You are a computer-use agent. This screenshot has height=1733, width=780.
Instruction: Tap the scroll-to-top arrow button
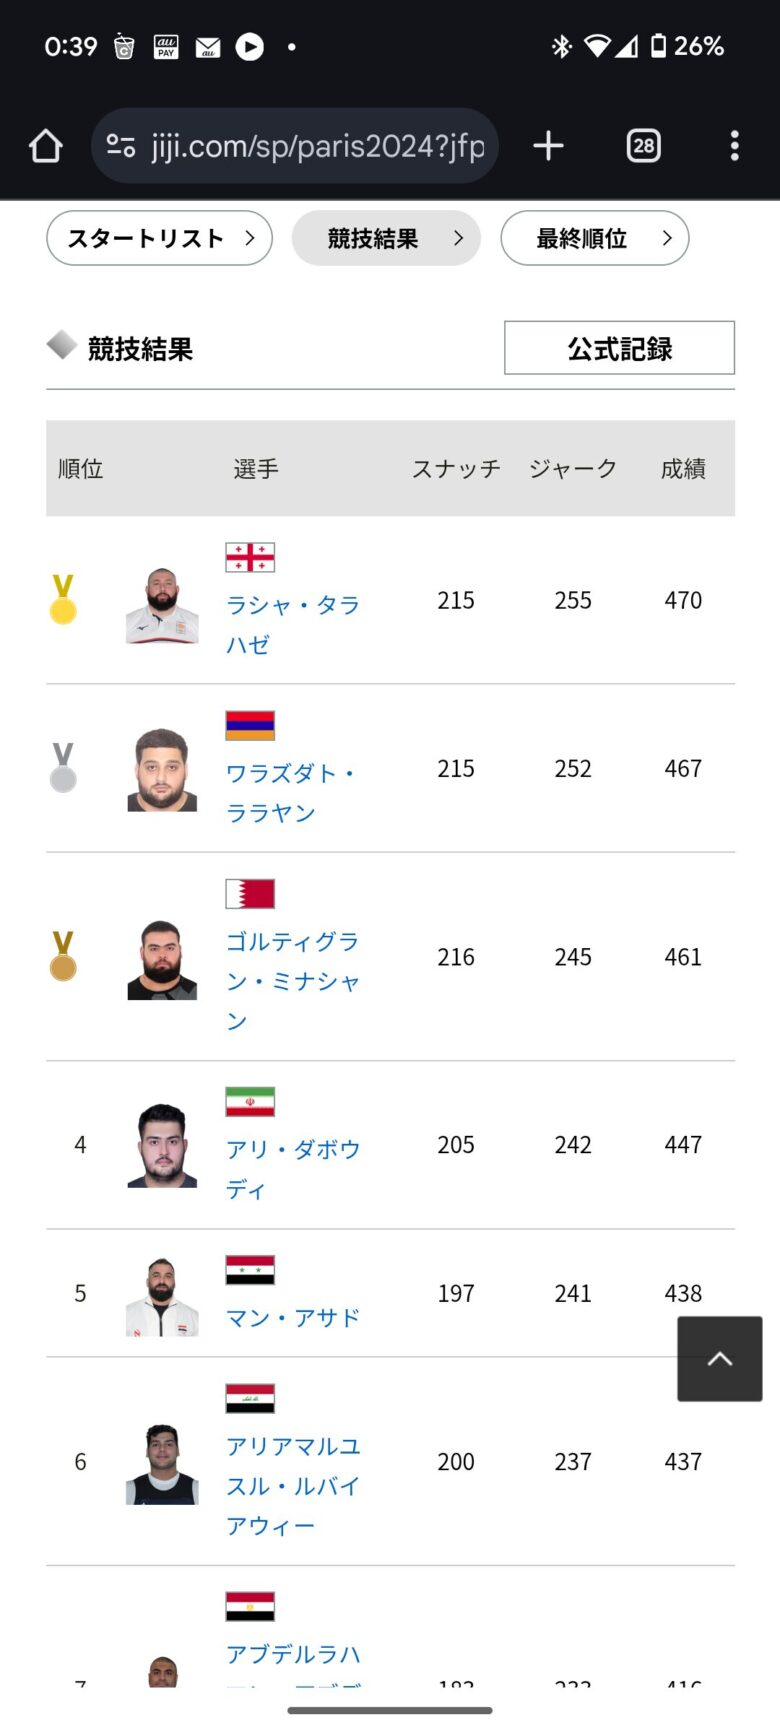[x=720, y=1358]
